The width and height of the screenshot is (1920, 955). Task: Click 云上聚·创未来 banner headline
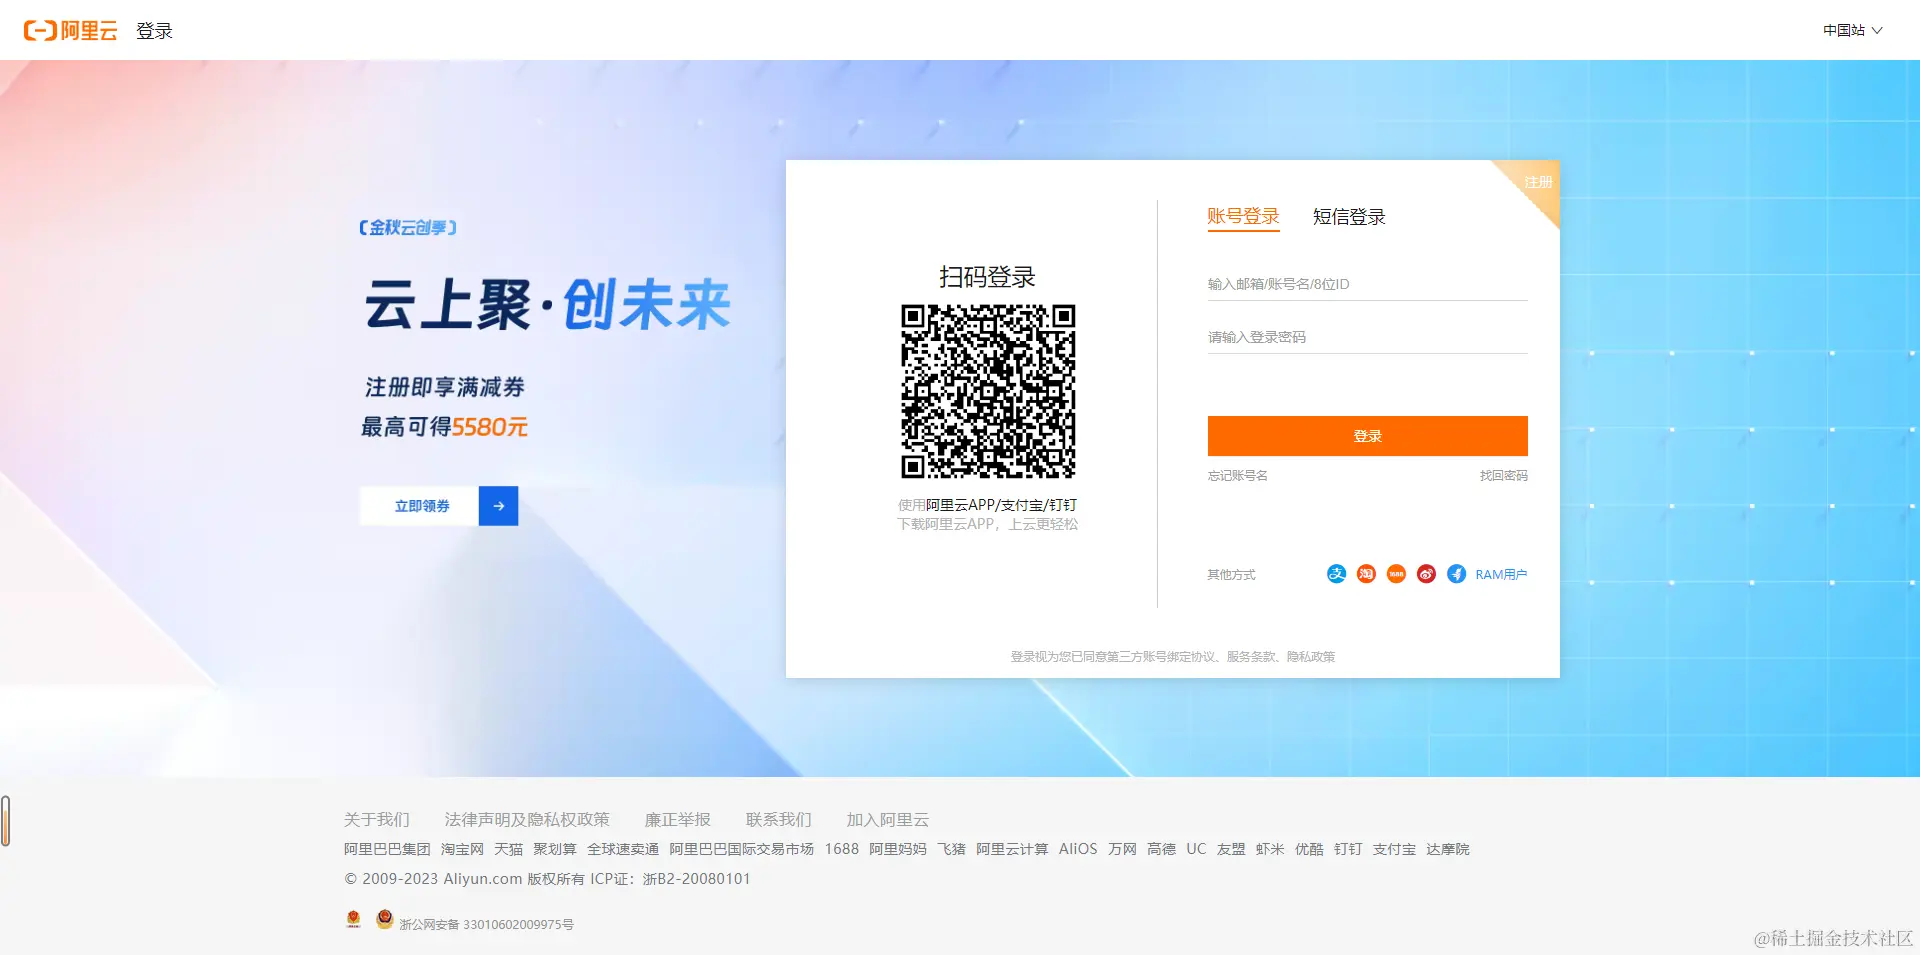[x=547, y=304]
